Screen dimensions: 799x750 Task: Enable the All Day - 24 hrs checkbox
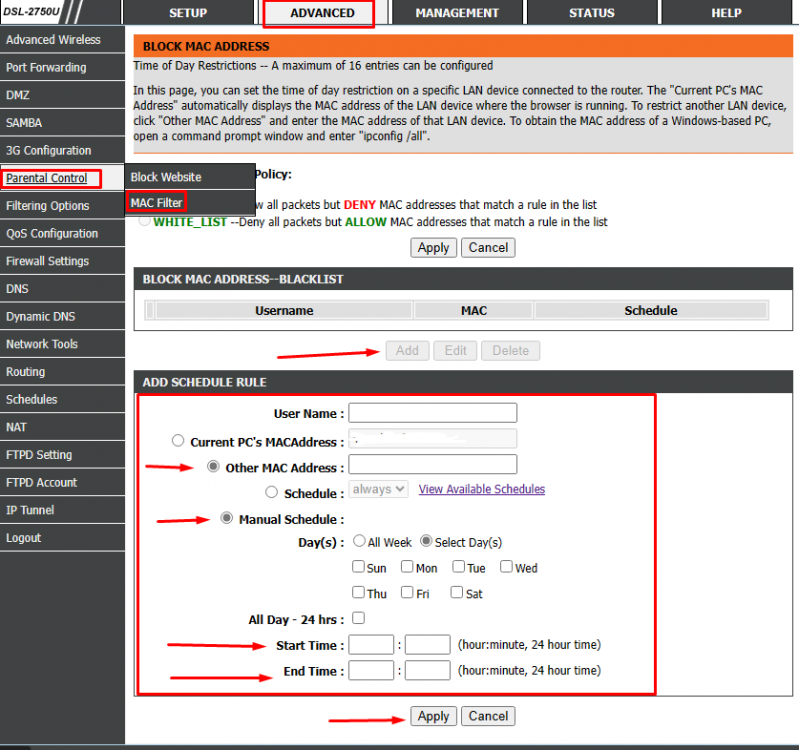359,619
